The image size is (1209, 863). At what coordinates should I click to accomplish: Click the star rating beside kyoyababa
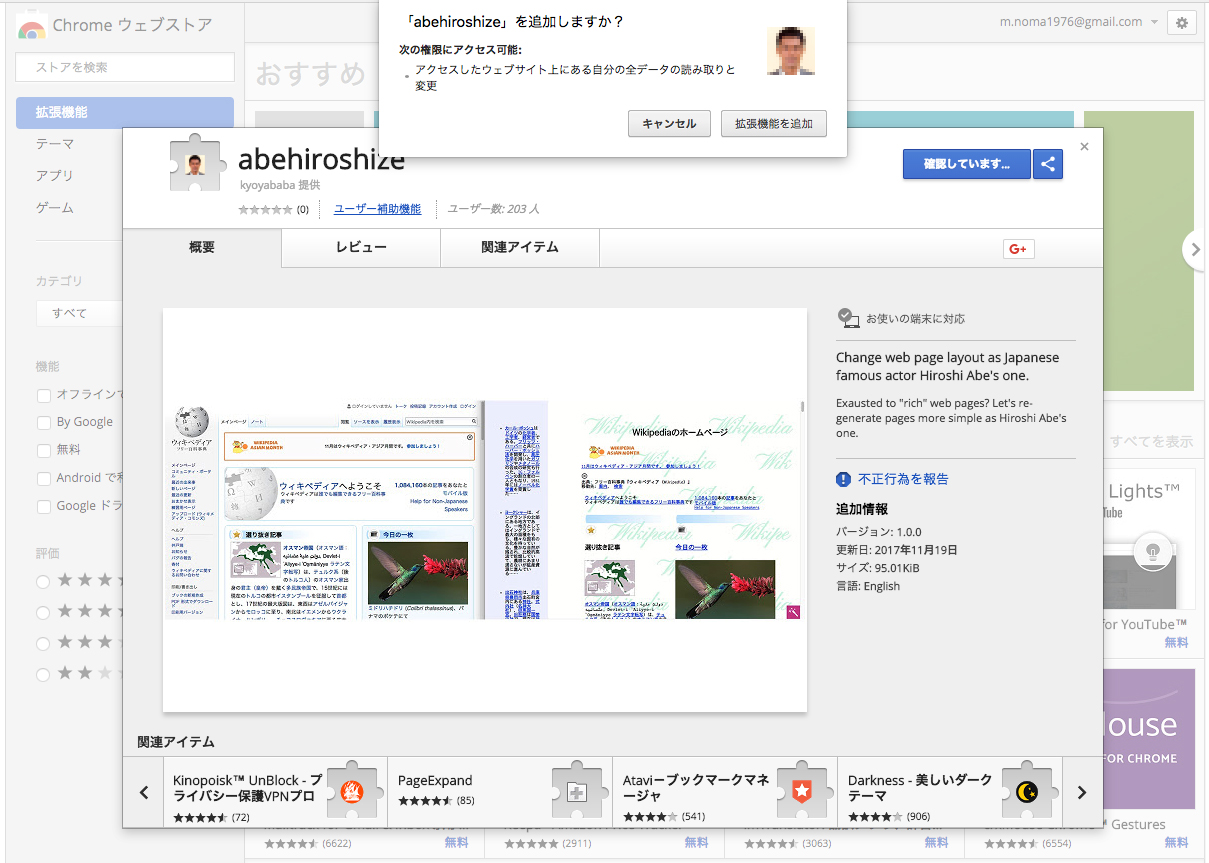[x=265, y=209]
